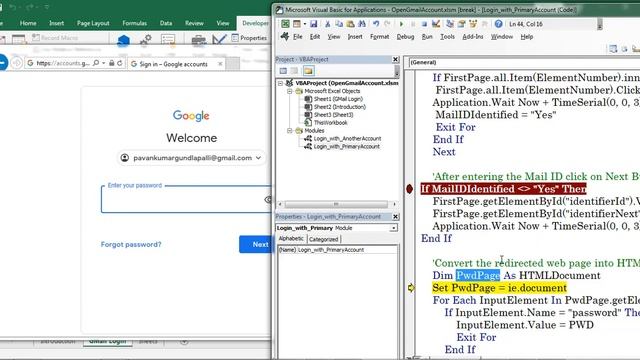This screenshot has height=360, width=640.
Task: Click the Break (pause) icon in VBA toolbar
Action: [413, 24]
